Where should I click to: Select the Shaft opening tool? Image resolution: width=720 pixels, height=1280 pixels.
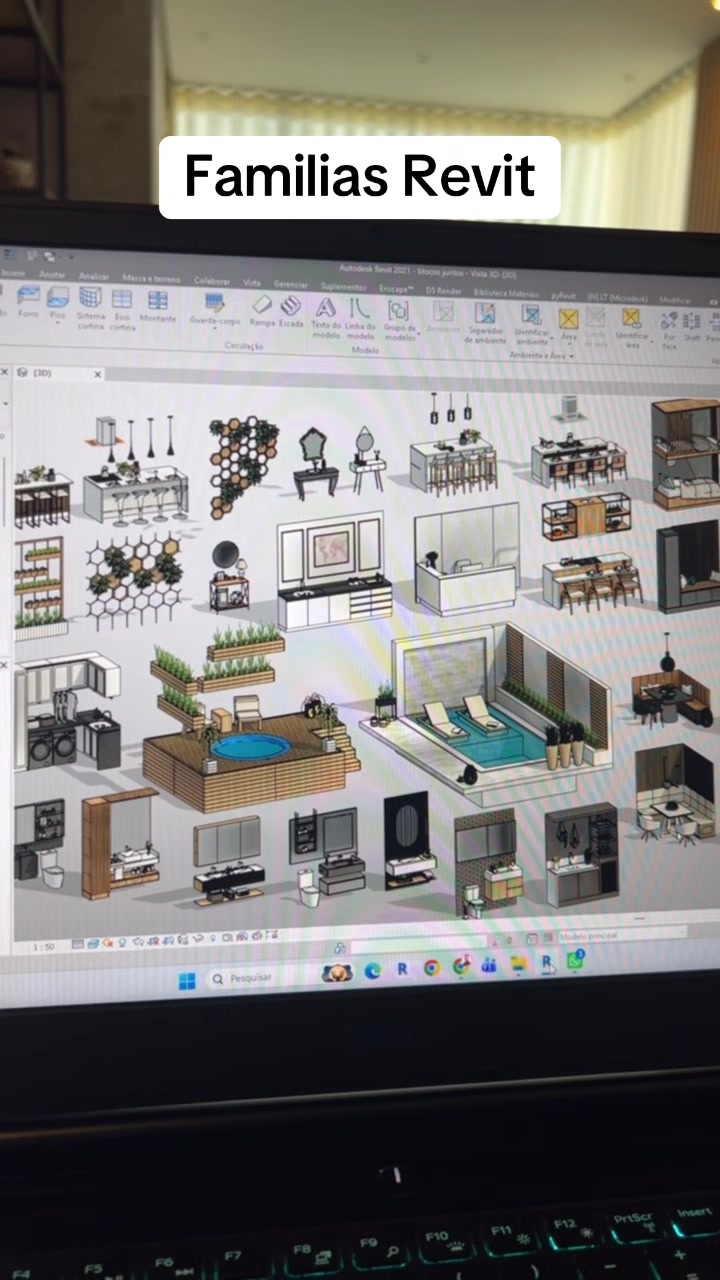(692, 326)
